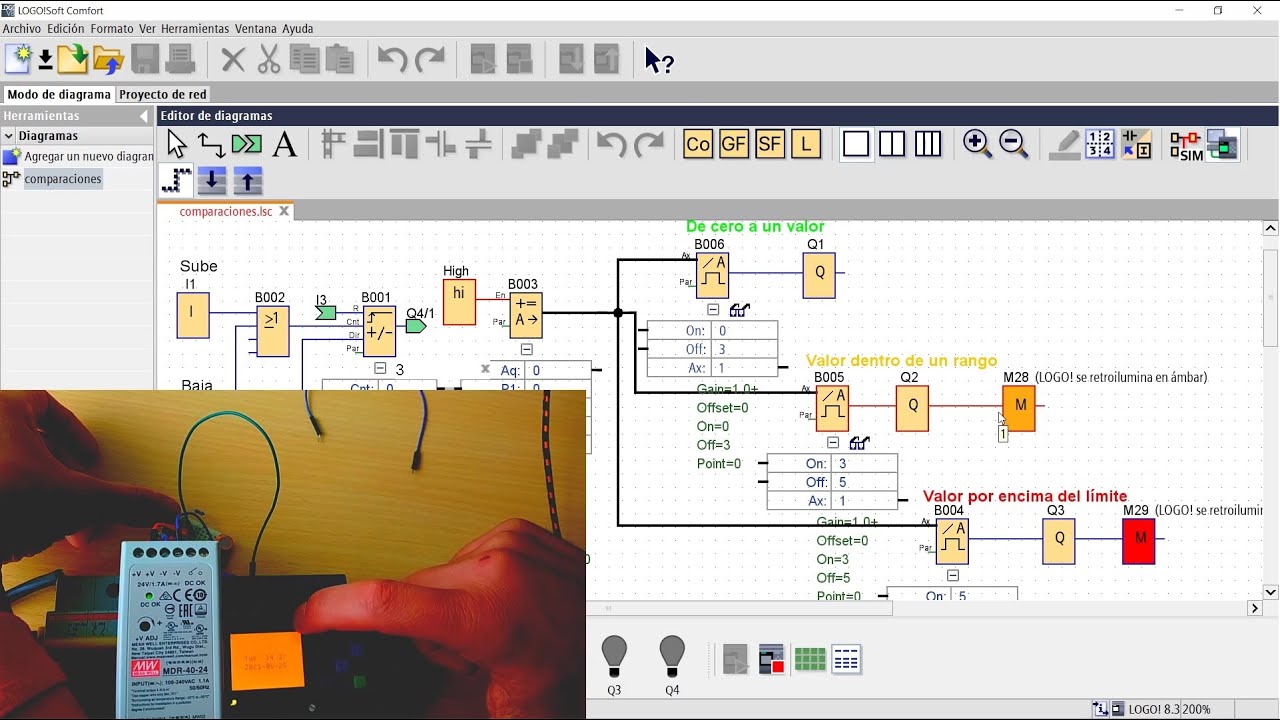The height and width of the screenshot is (720, 1280).
Task: Close the comparaciones.lsc tab
Action: pos(284,211)
